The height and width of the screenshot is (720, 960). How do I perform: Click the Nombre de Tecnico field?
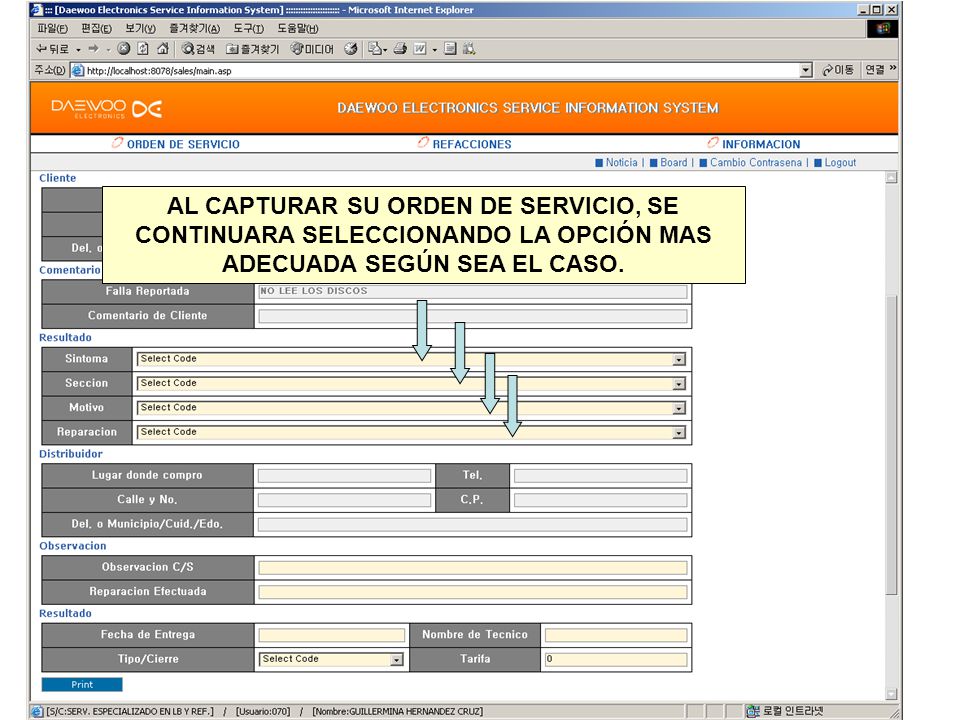click(x=616, y=635)
